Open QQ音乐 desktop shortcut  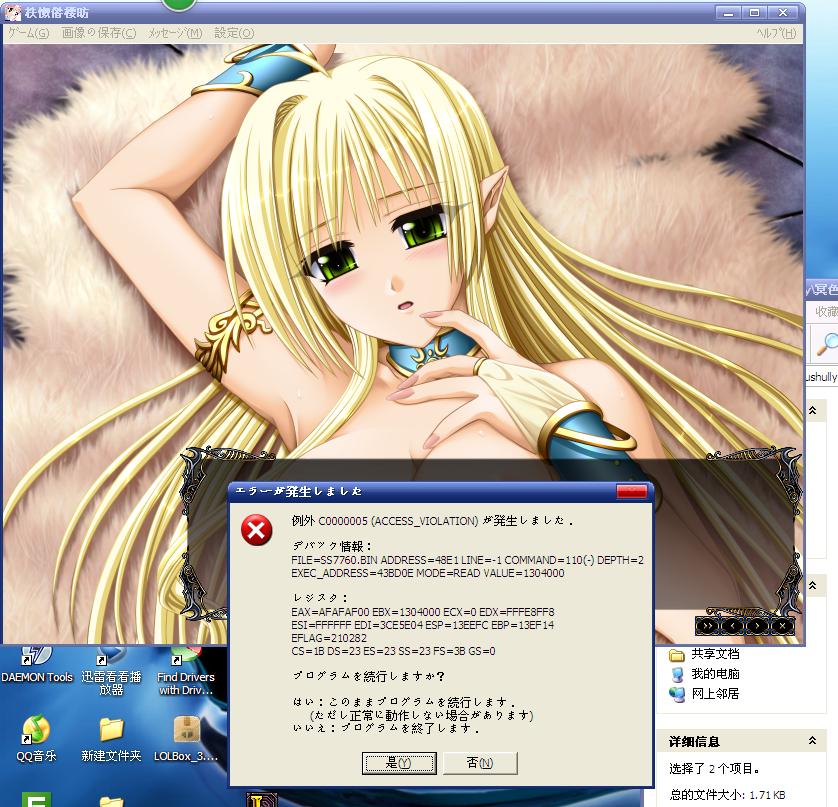36,739
